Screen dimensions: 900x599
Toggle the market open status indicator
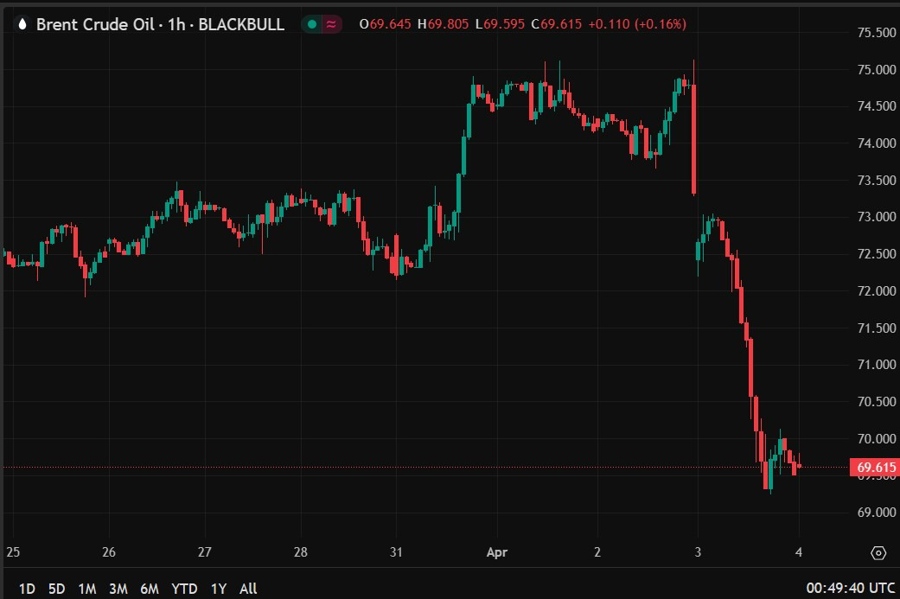(313, 23)
